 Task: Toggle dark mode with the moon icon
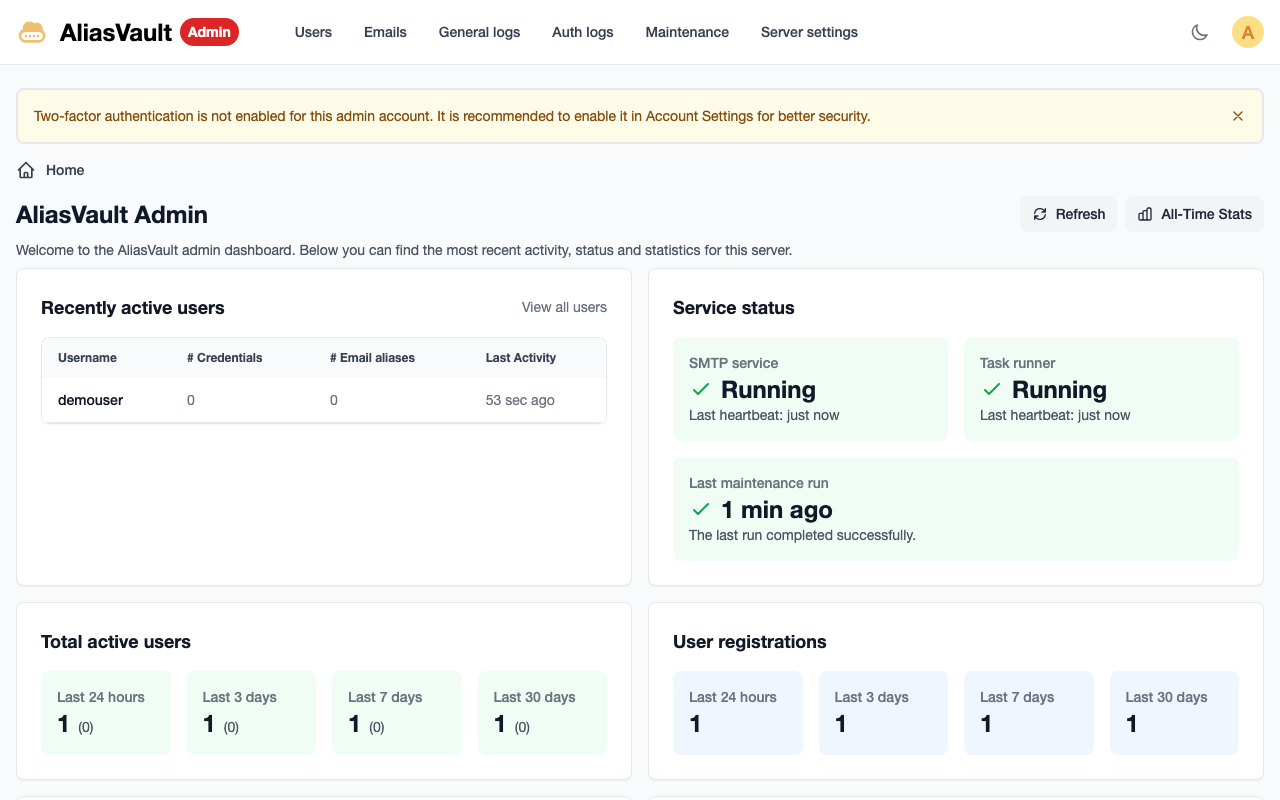tap(1200, 32)
